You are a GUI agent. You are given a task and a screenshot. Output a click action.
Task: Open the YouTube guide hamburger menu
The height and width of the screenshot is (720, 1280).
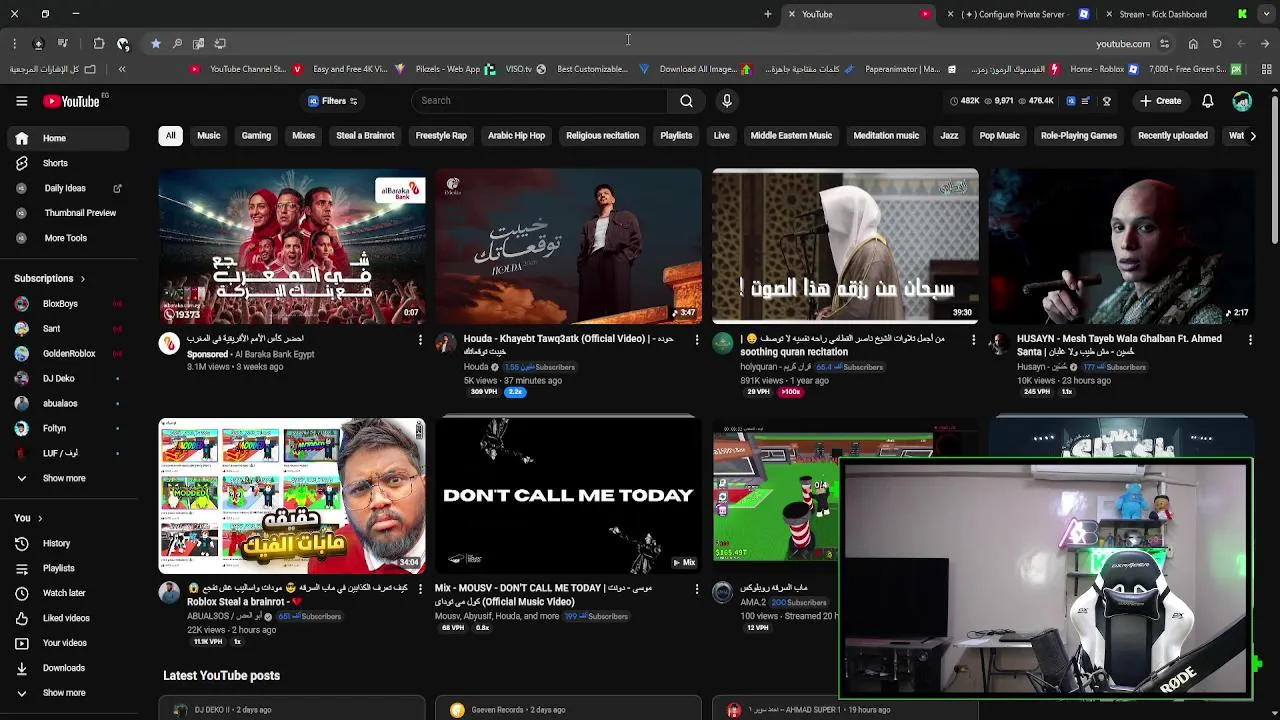click(21, 101)
